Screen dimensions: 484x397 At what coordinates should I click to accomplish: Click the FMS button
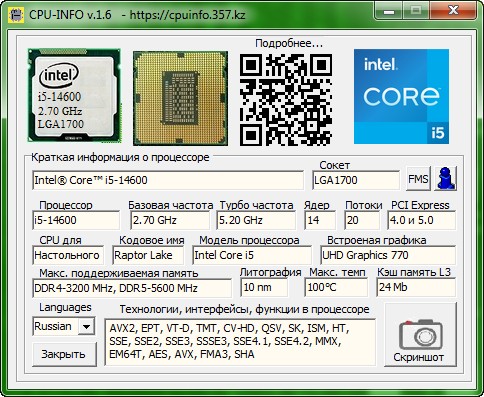pos(418,179)
